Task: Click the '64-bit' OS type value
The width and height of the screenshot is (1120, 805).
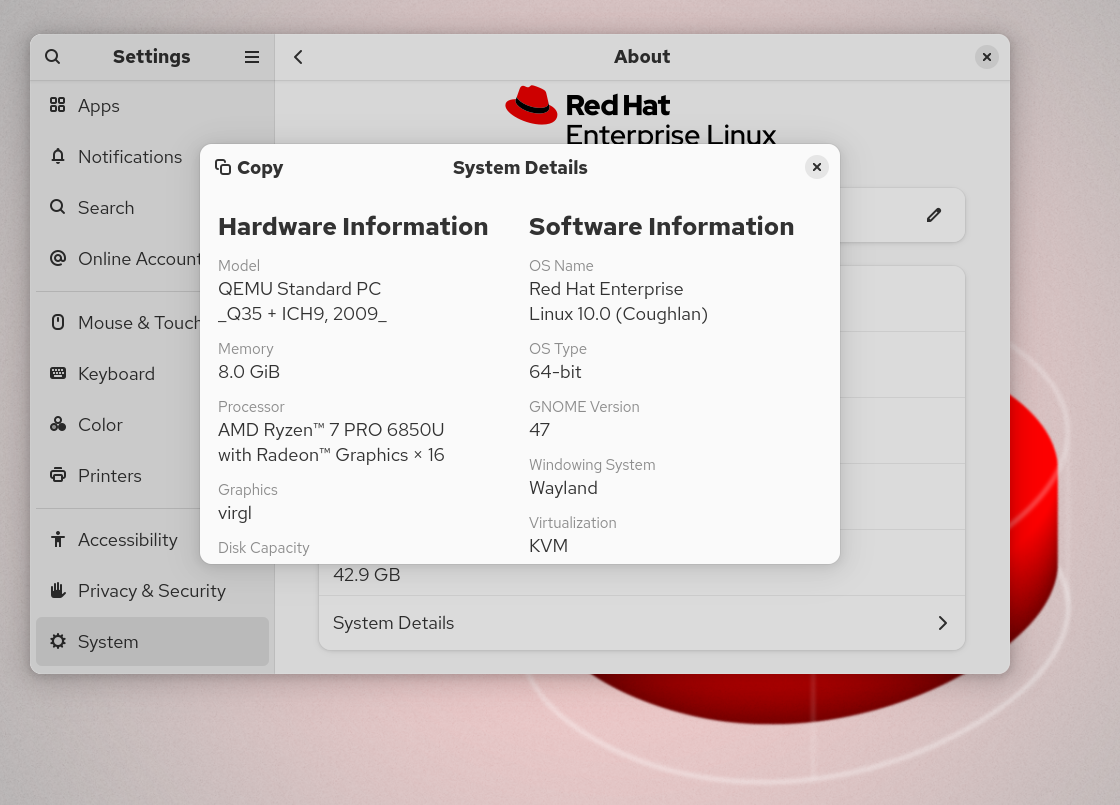Action: click(x=555, y=371)
